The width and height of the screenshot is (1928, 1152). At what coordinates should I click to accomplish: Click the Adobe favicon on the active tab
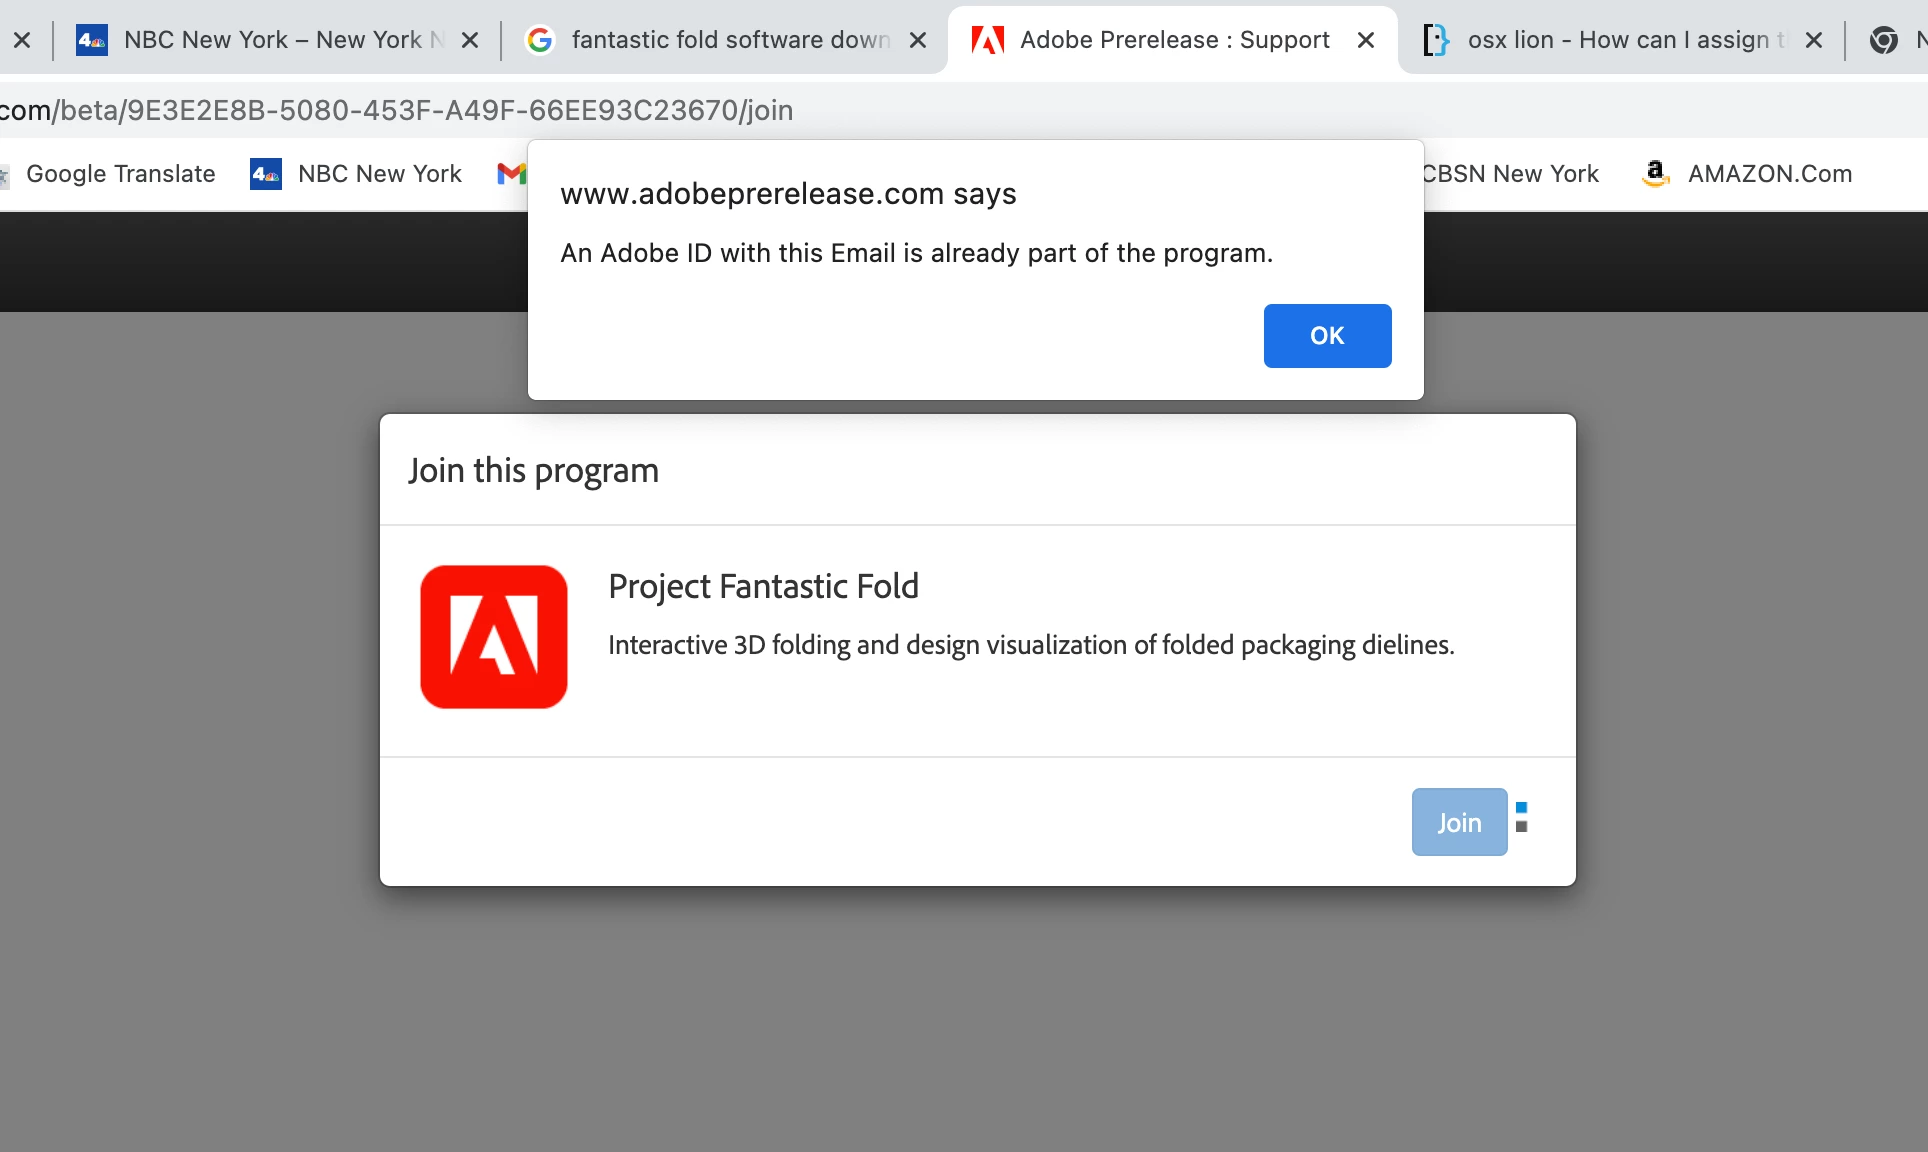coord(988,40)
